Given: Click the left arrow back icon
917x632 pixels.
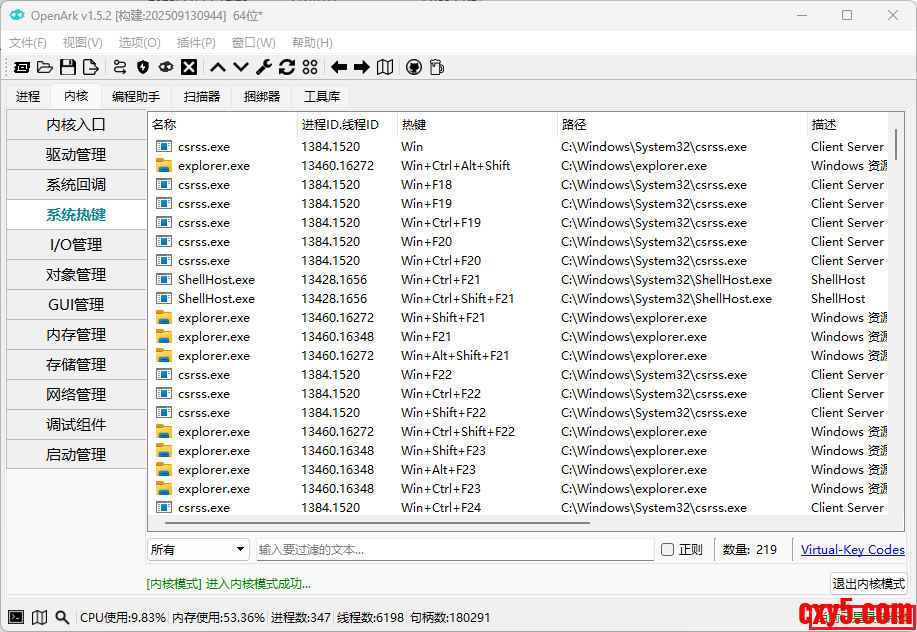Looking at the screenshot, I should click(339, 67).
